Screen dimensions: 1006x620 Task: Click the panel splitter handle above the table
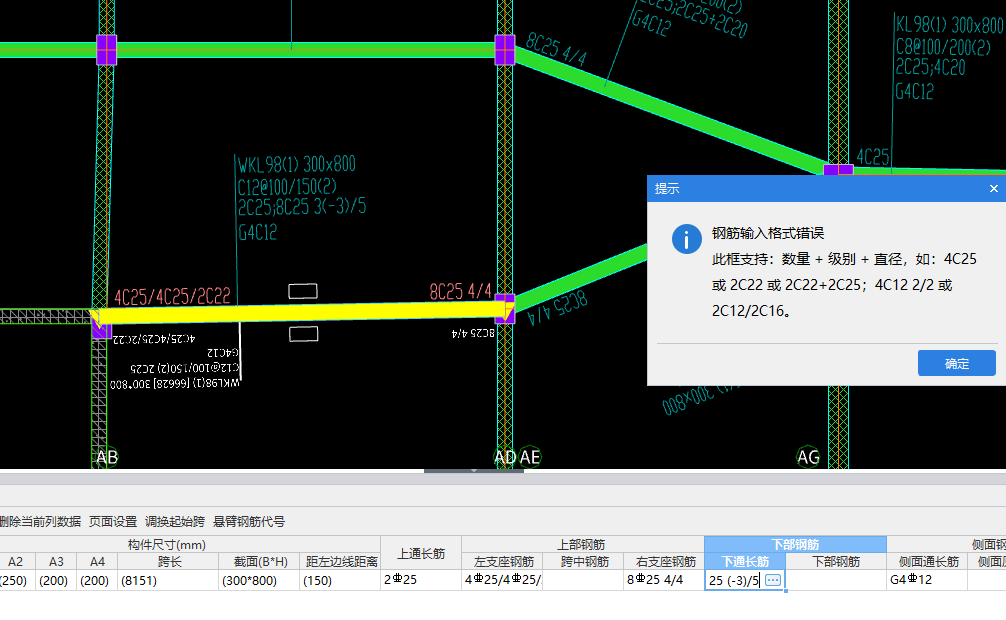473,470
